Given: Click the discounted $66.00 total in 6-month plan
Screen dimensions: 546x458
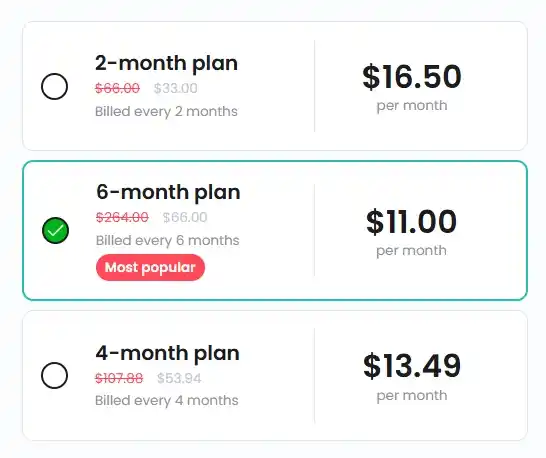Looking at the screenshot, I should [185, 217].
